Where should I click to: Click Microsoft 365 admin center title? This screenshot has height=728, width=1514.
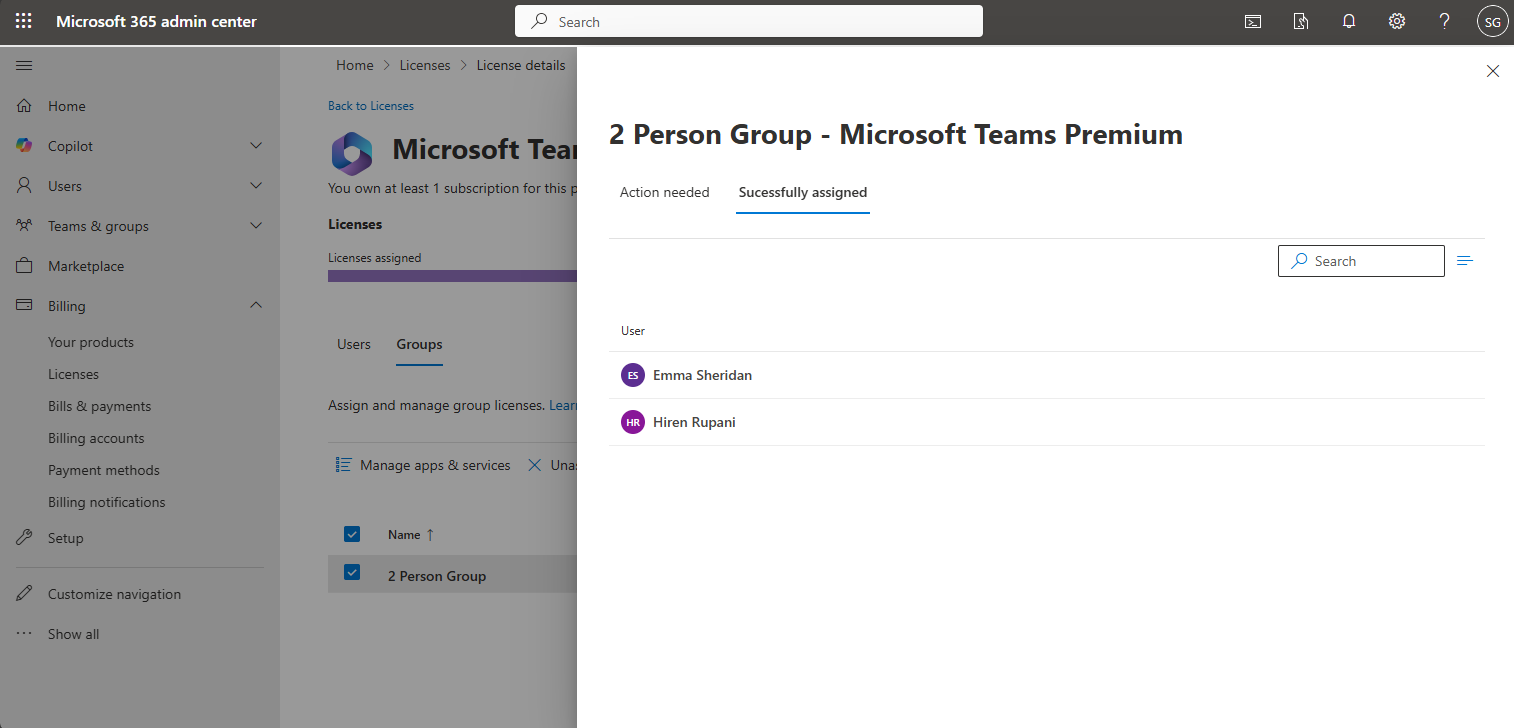click(x=156, y=21)
